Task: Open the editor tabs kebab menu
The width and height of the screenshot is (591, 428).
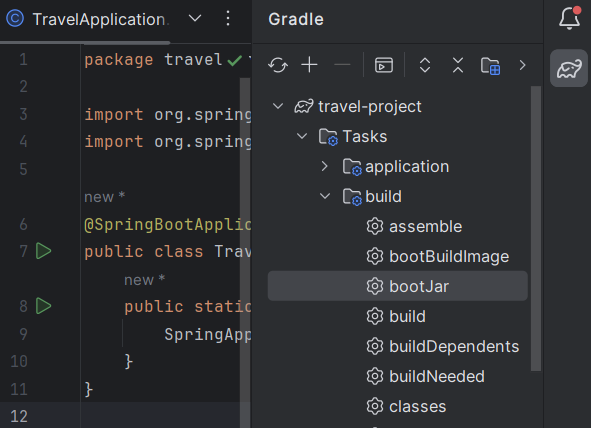Action: 228,18
